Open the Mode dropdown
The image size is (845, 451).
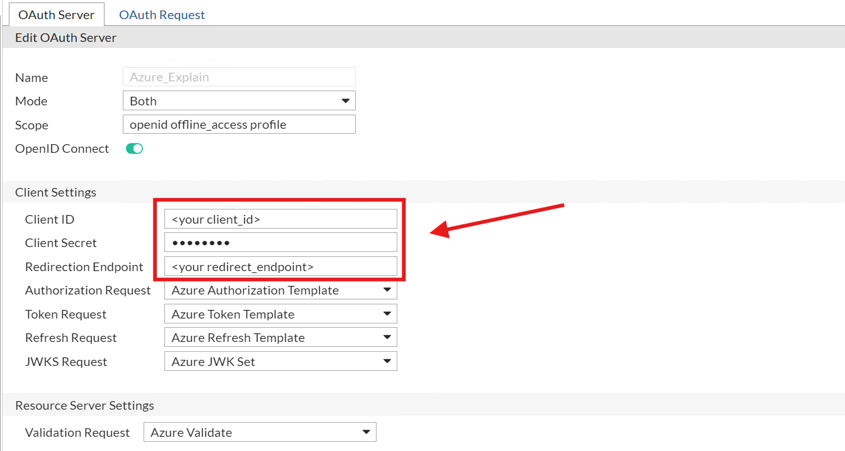click(x=238, y=101)
